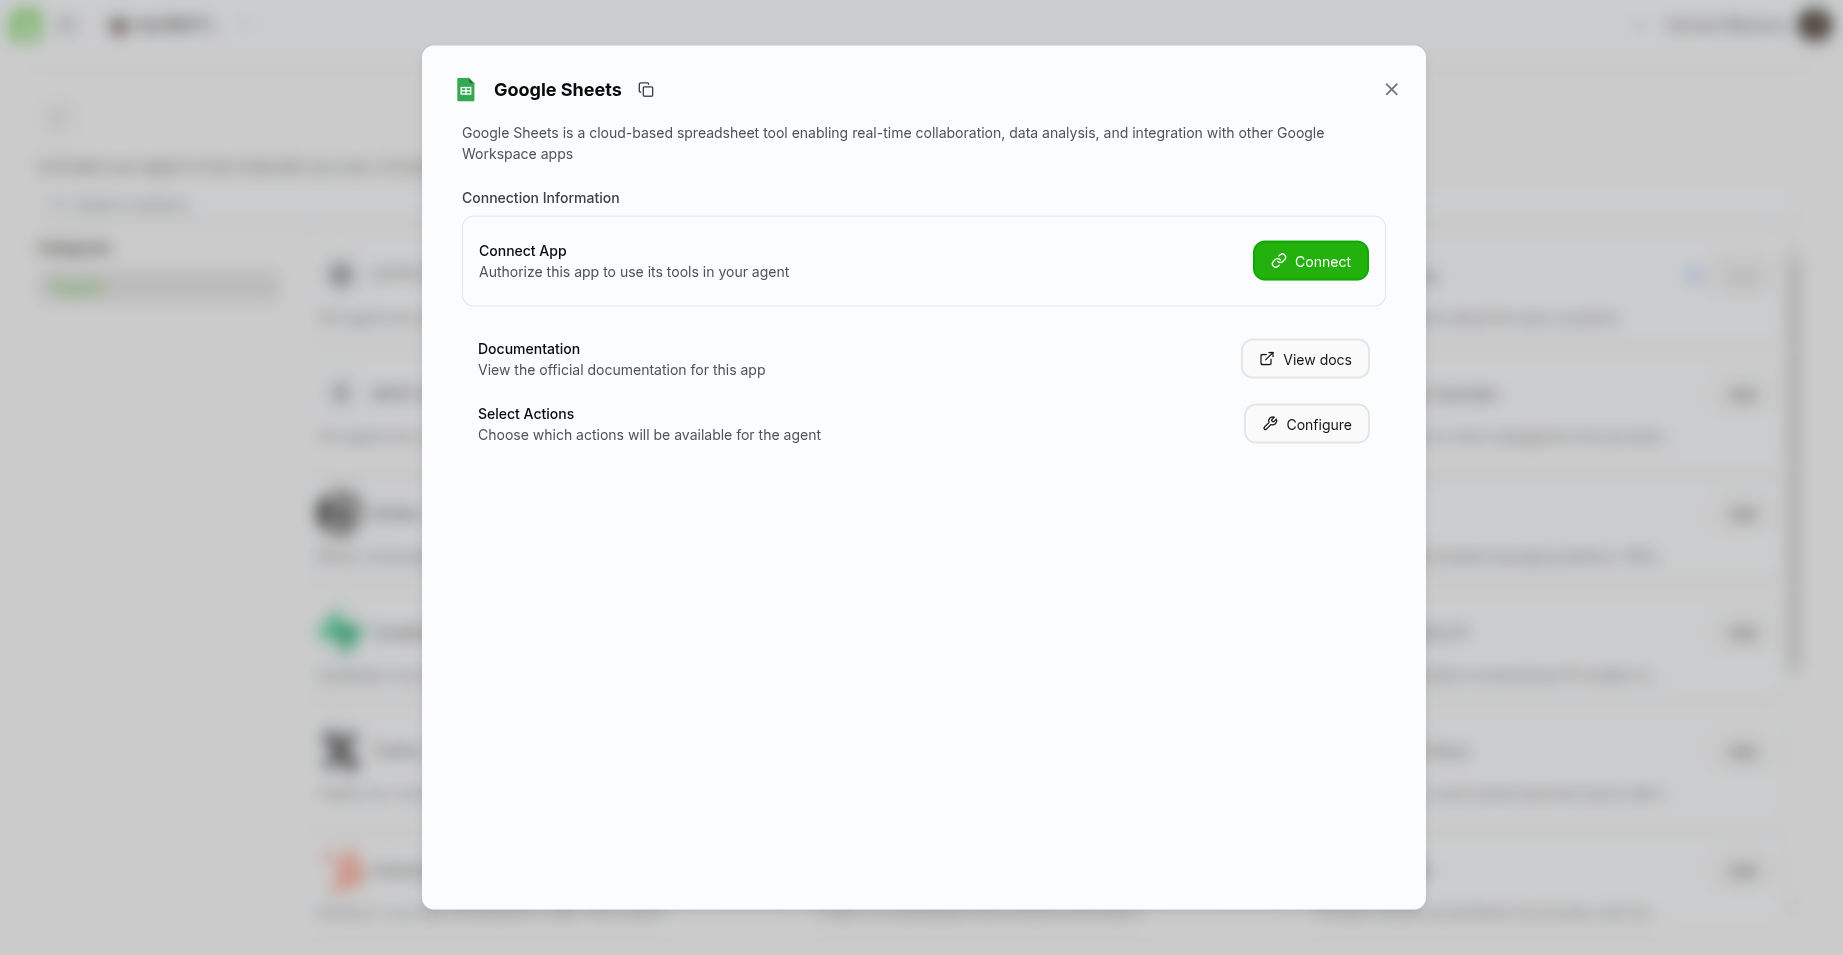Click the dark round app icon in the background list
Screen dimensions: 1843x955
pyautogui.click(x=339, y=512)
